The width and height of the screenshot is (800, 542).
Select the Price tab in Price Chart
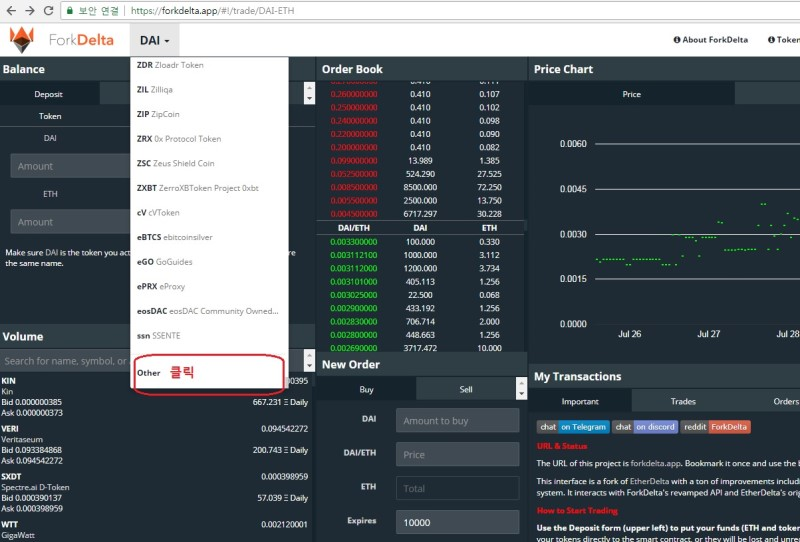631,94
